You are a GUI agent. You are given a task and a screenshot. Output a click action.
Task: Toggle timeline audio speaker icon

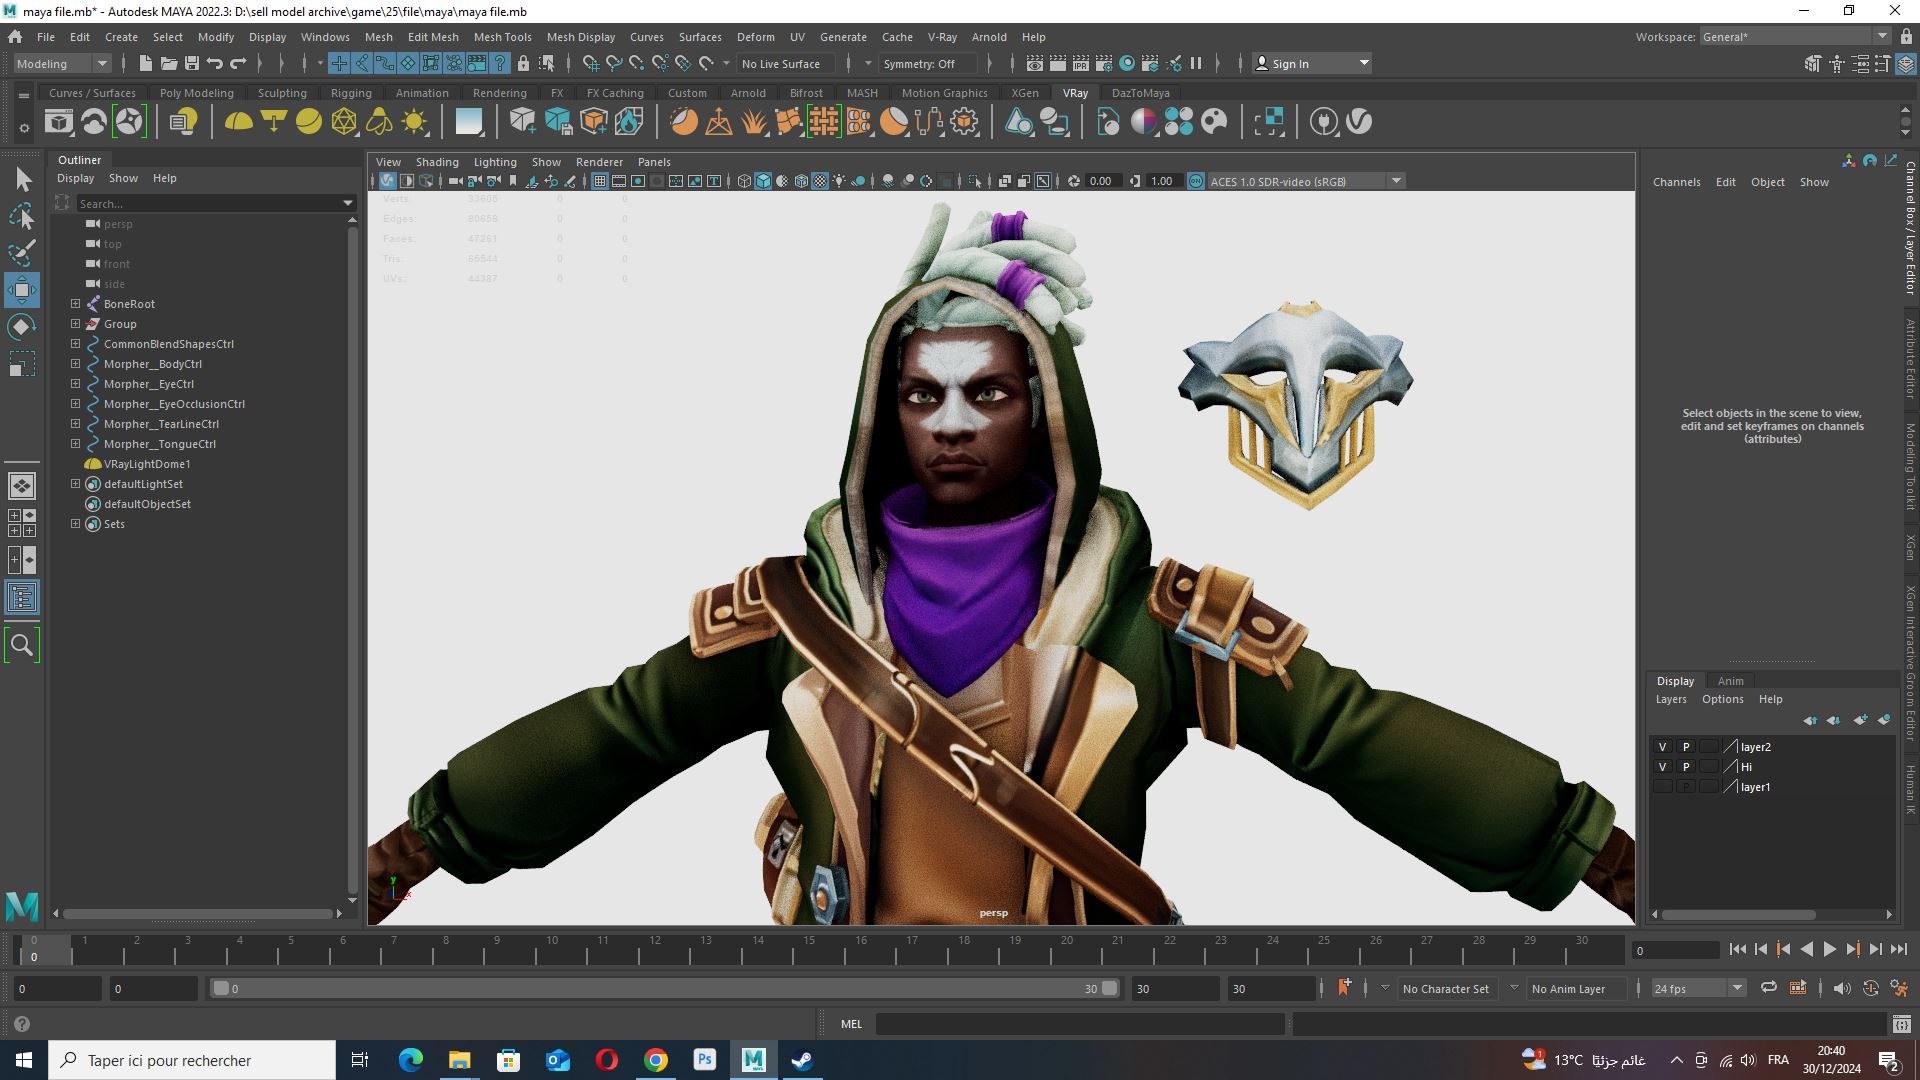click(1841, 988)
